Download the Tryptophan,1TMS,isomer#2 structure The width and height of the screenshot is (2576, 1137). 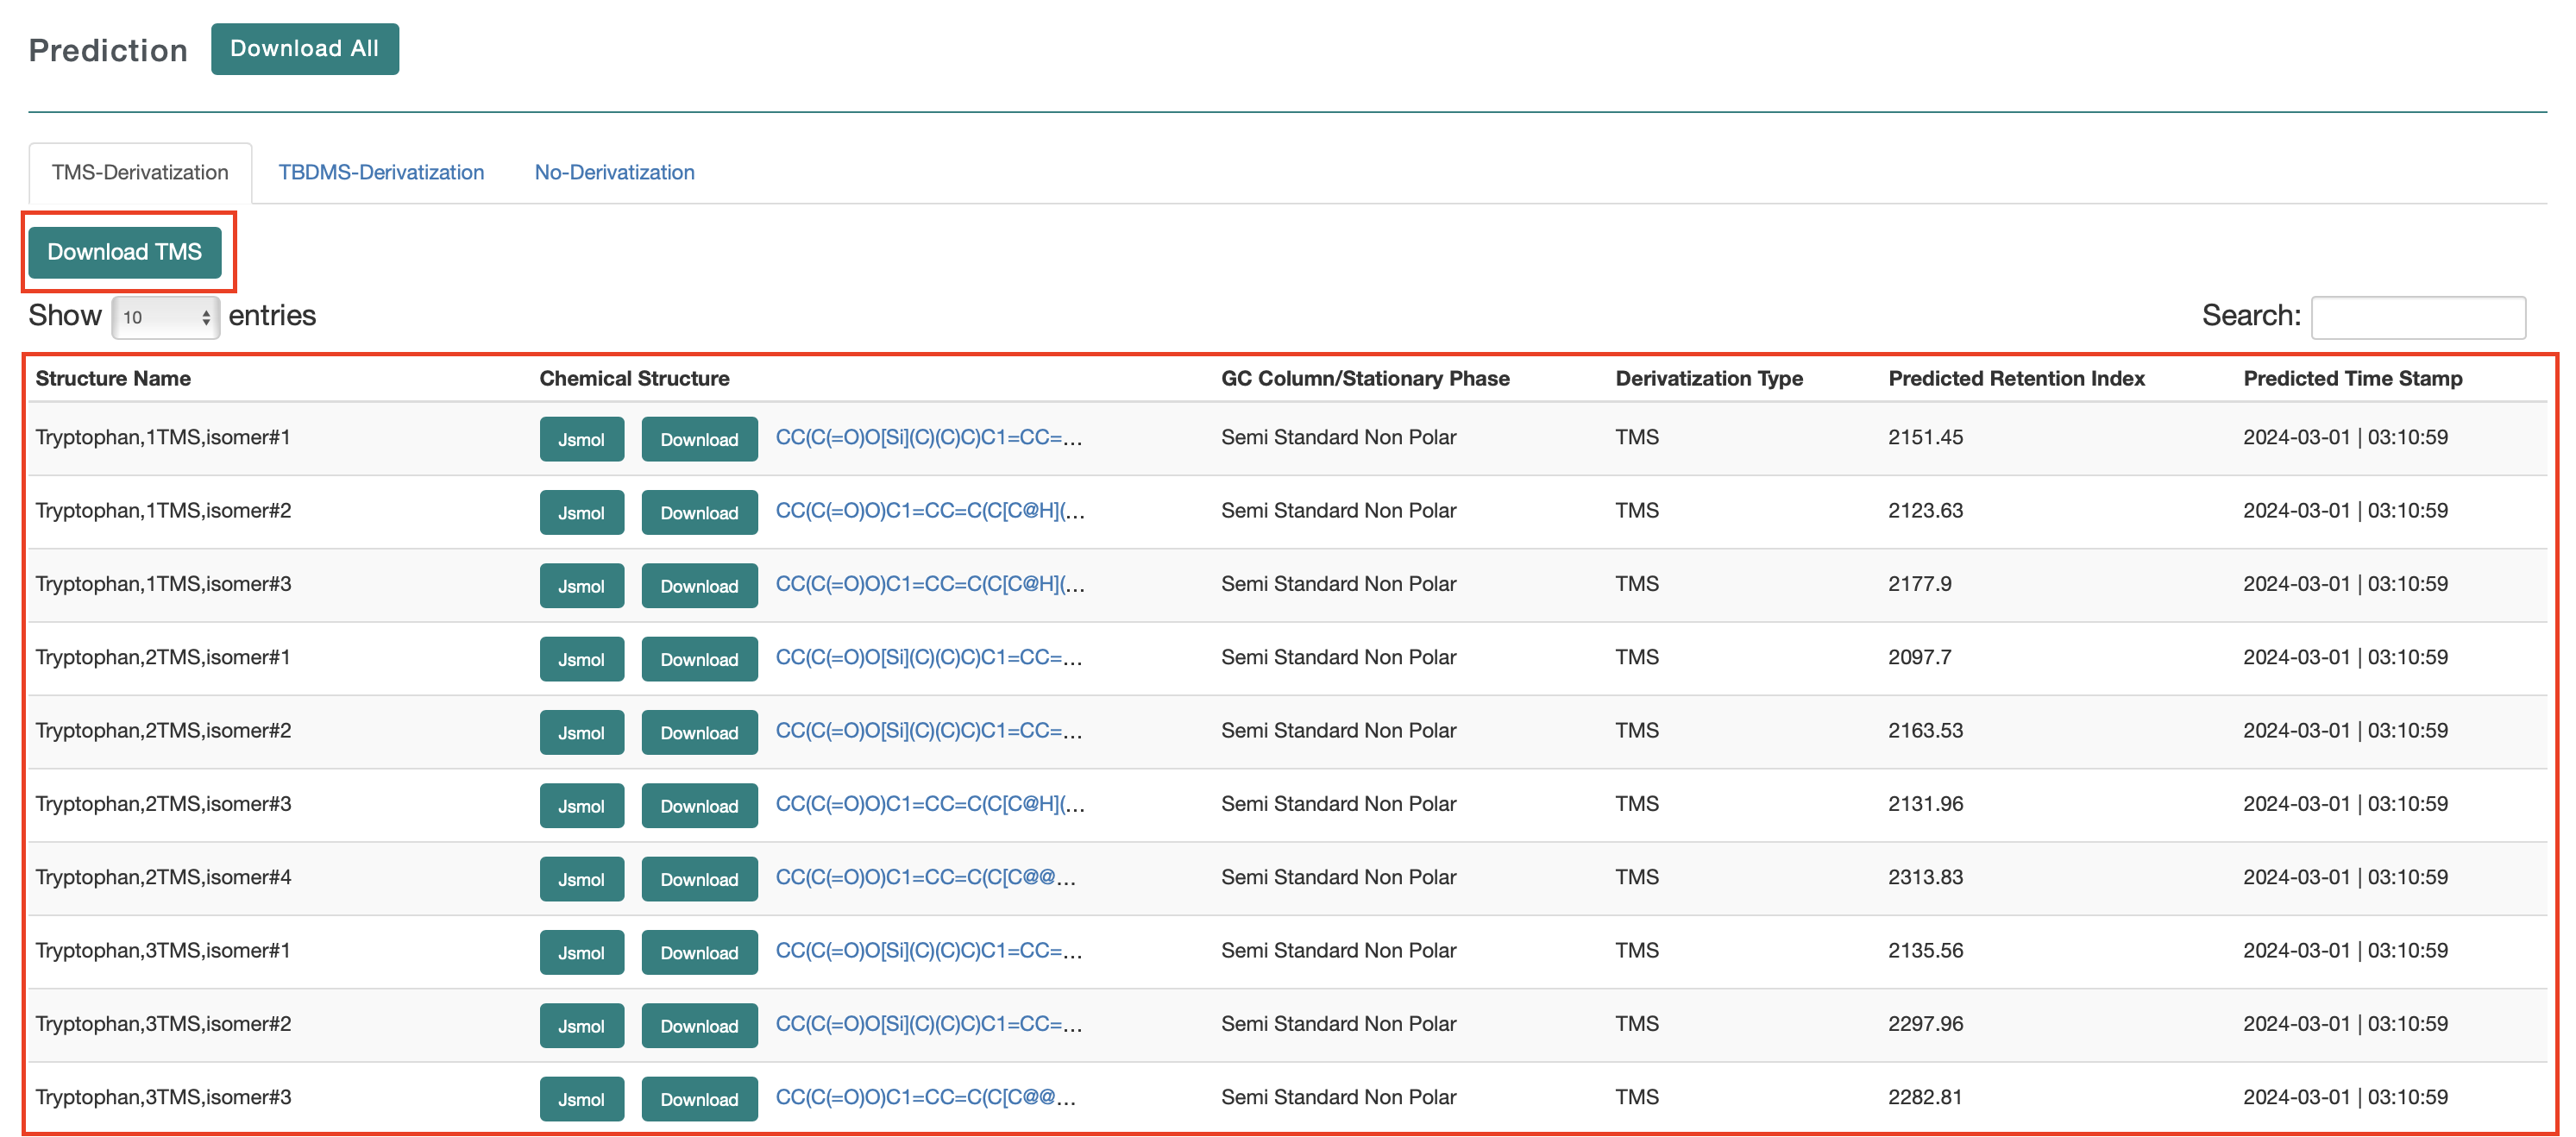click(699, 512)
